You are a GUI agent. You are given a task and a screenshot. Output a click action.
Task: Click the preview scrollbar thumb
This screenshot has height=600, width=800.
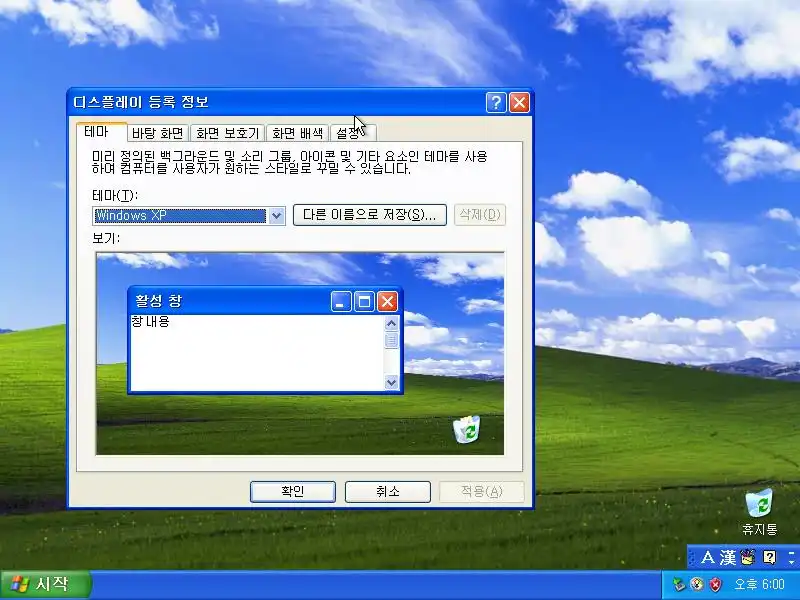tap(391, 340)
